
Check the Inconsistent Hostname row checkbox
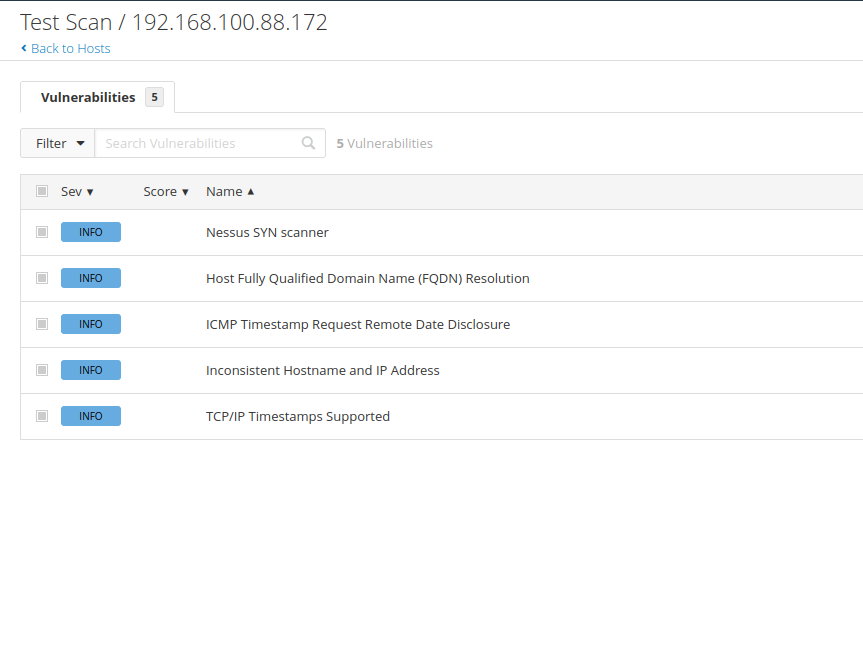pos(42,370)
